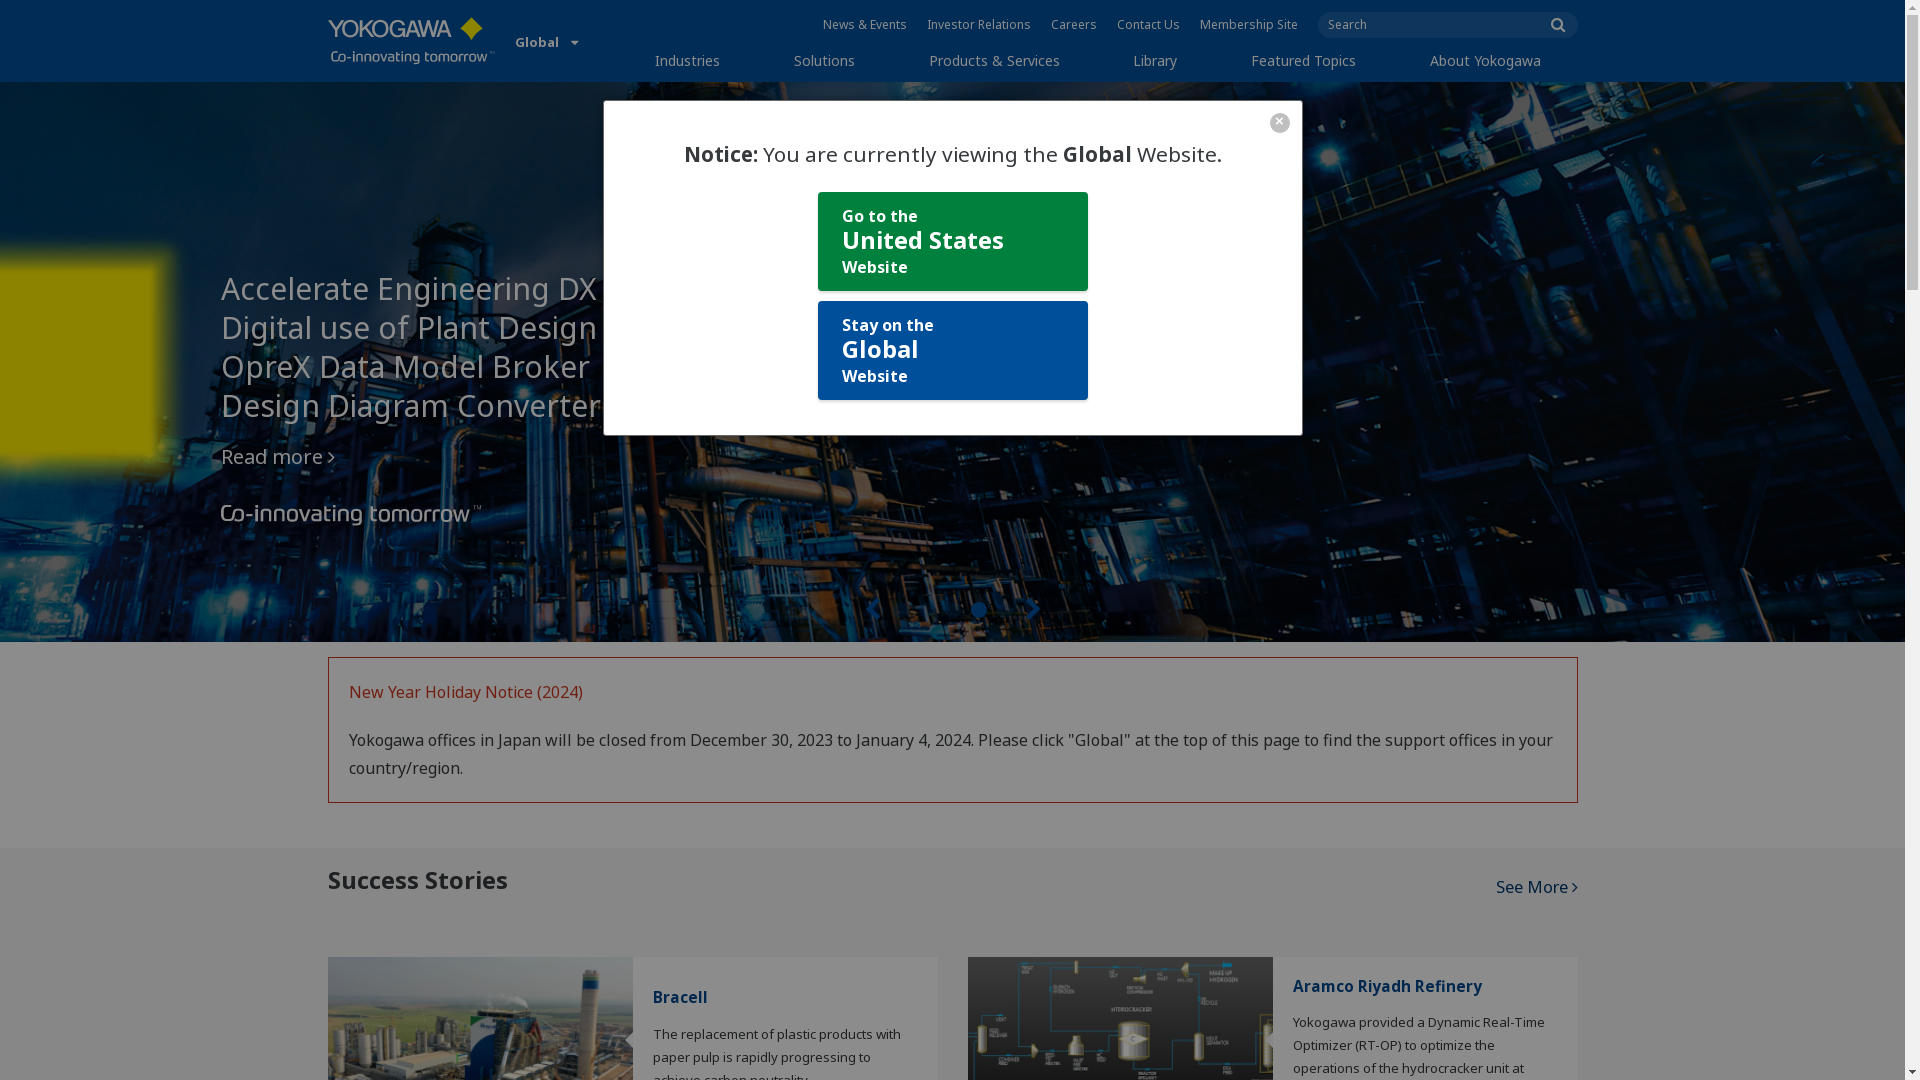Click See More for Success Stories
The image size is (1920, 1080).
pyautogui.click(x=1536, y=887)
